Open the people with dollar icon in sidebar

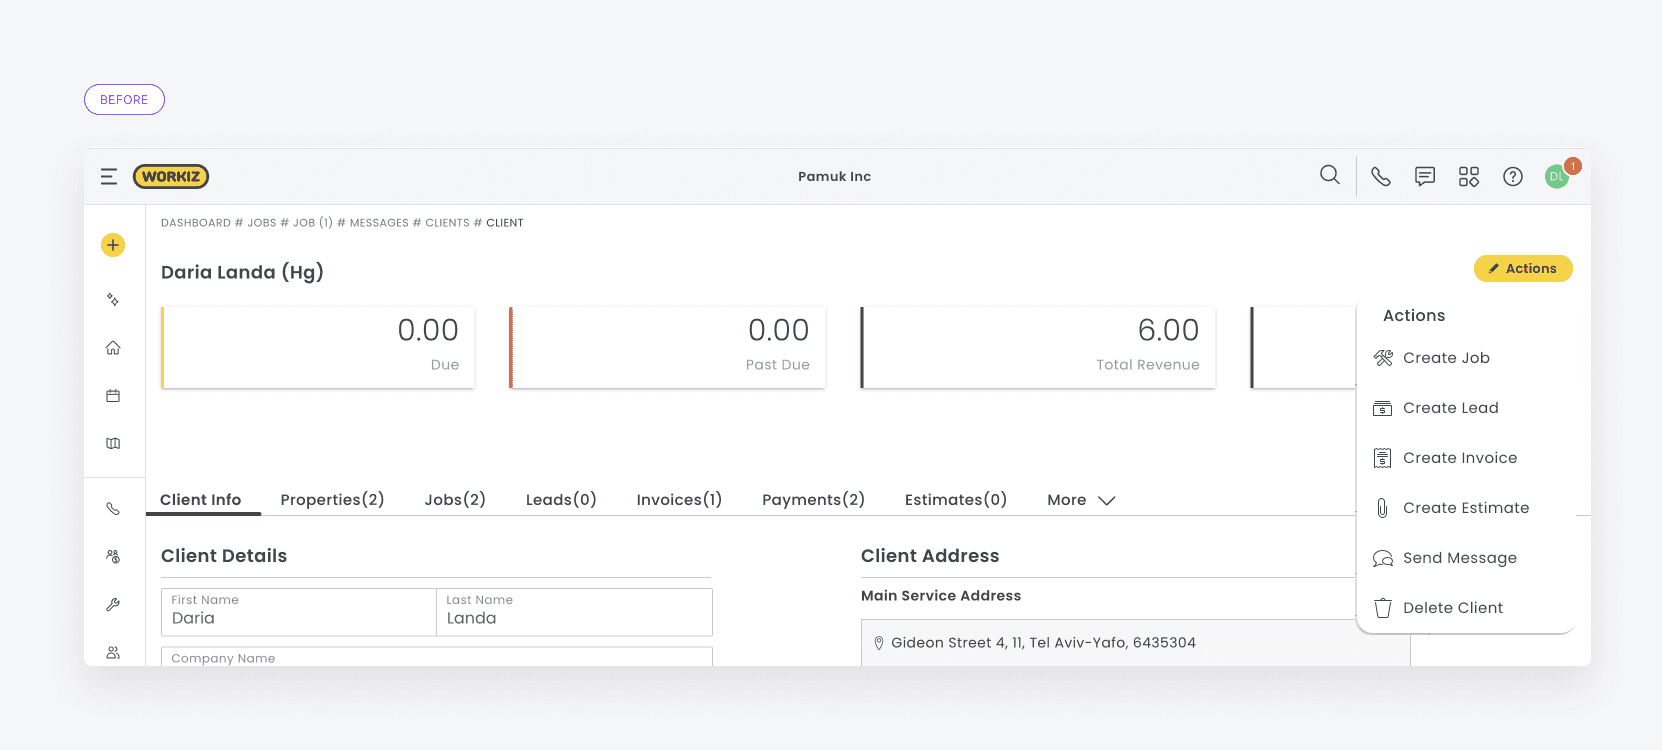pyautogui.click(x=113, y=557)
